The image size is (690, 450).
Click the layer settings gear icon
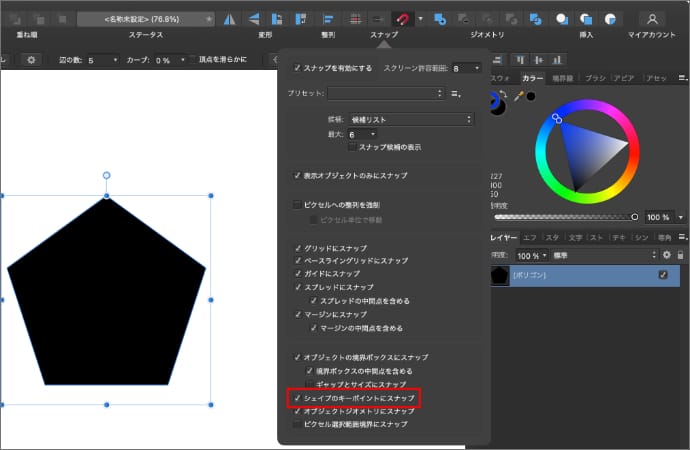coord(667,255)
